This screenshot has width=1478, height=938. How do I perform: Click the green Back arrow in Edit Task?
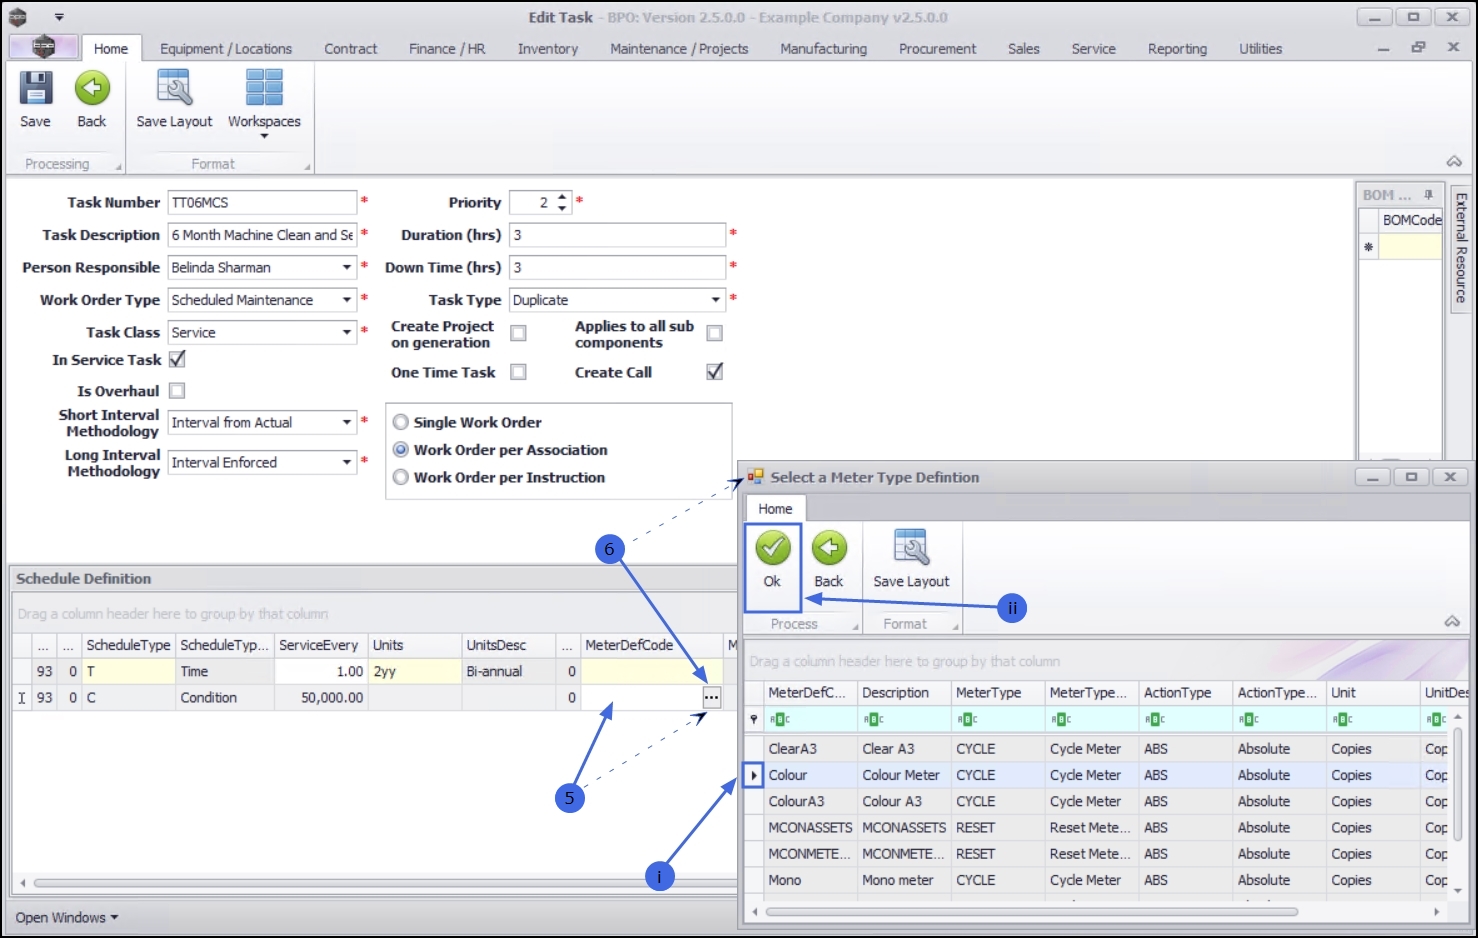coord(92,88)
